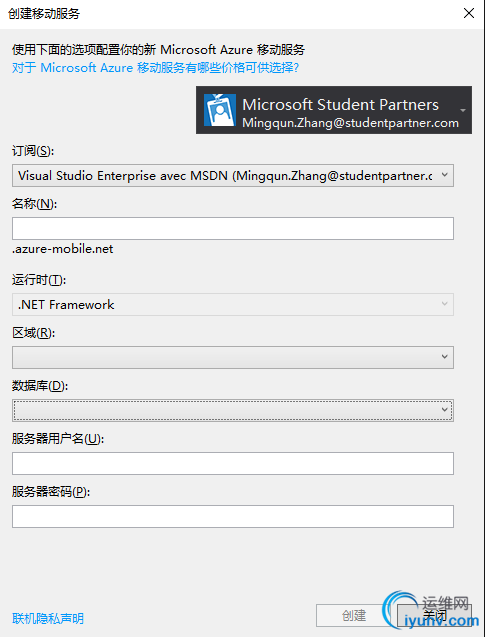The height and width of the screenshot is (637, 485).
Task: Open the 订阅 subscription dropdown
Action: pos(233,176)
